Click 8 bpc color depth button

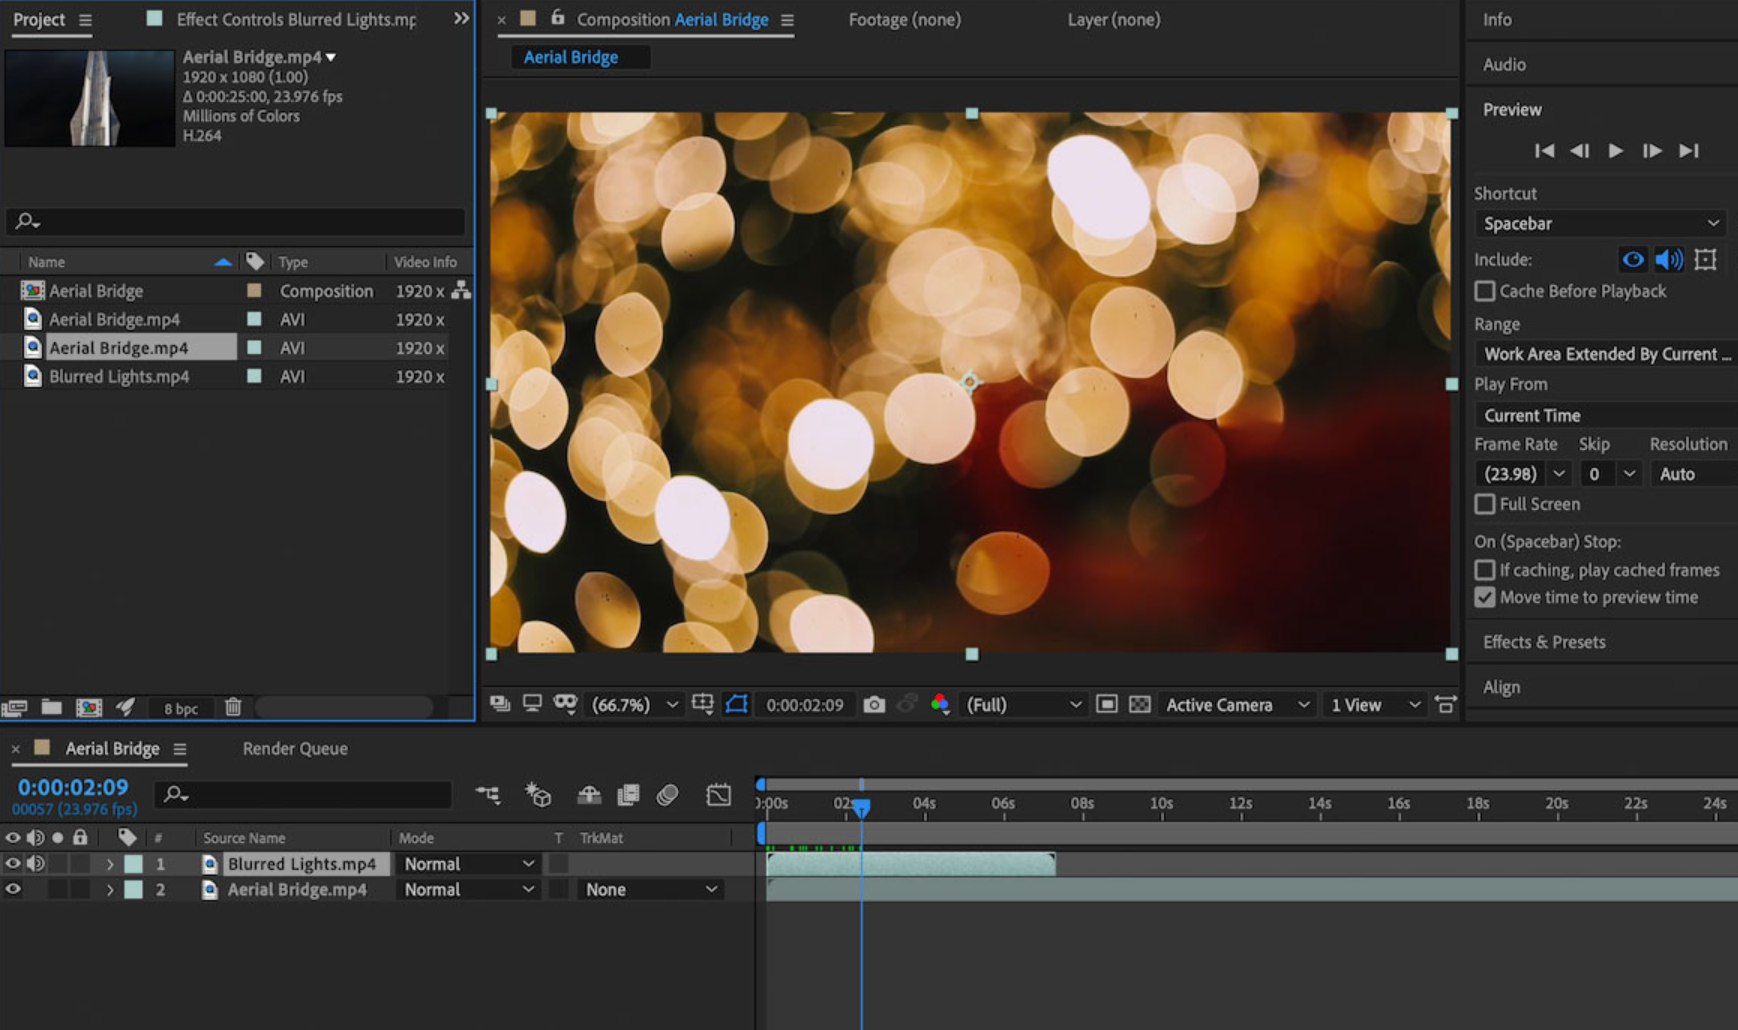coord(181,708)
